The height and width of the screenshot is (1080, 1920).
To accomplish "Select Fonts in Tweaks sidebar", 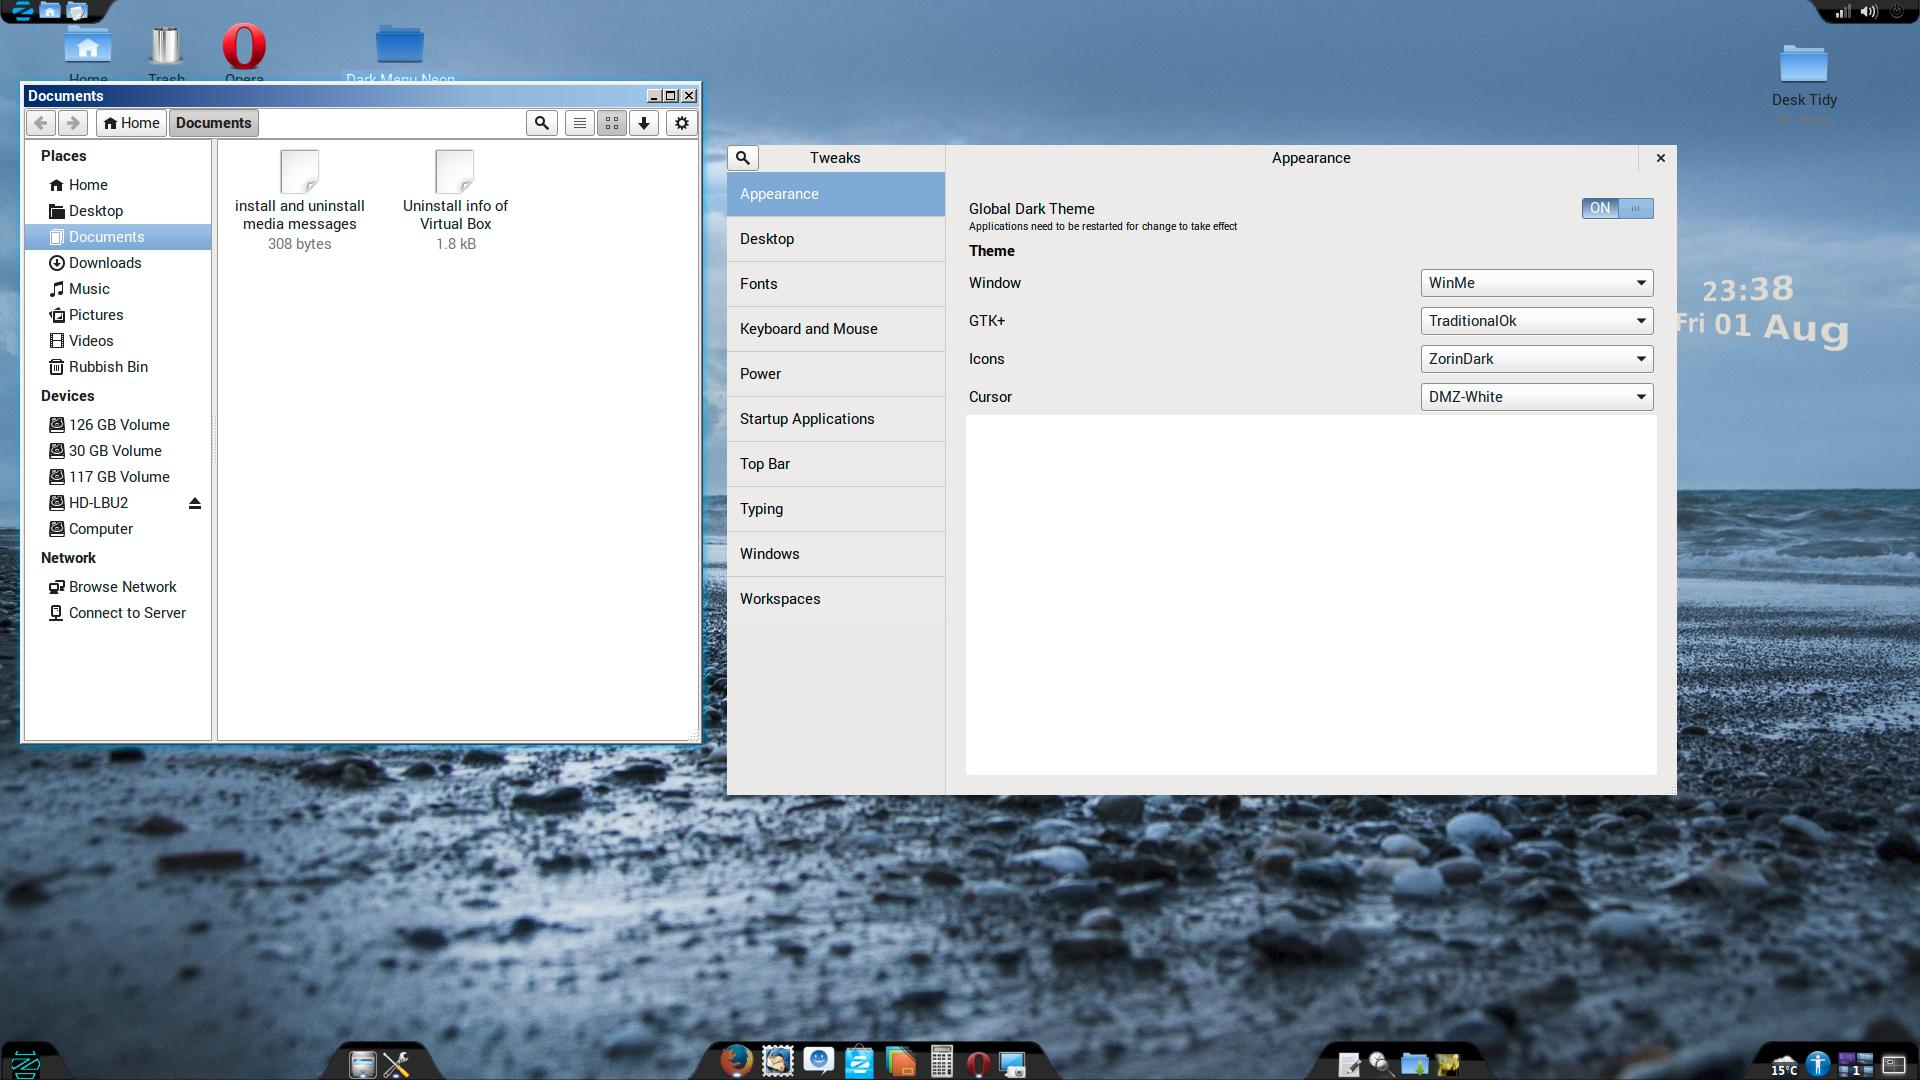I will (x=759, y=284).
